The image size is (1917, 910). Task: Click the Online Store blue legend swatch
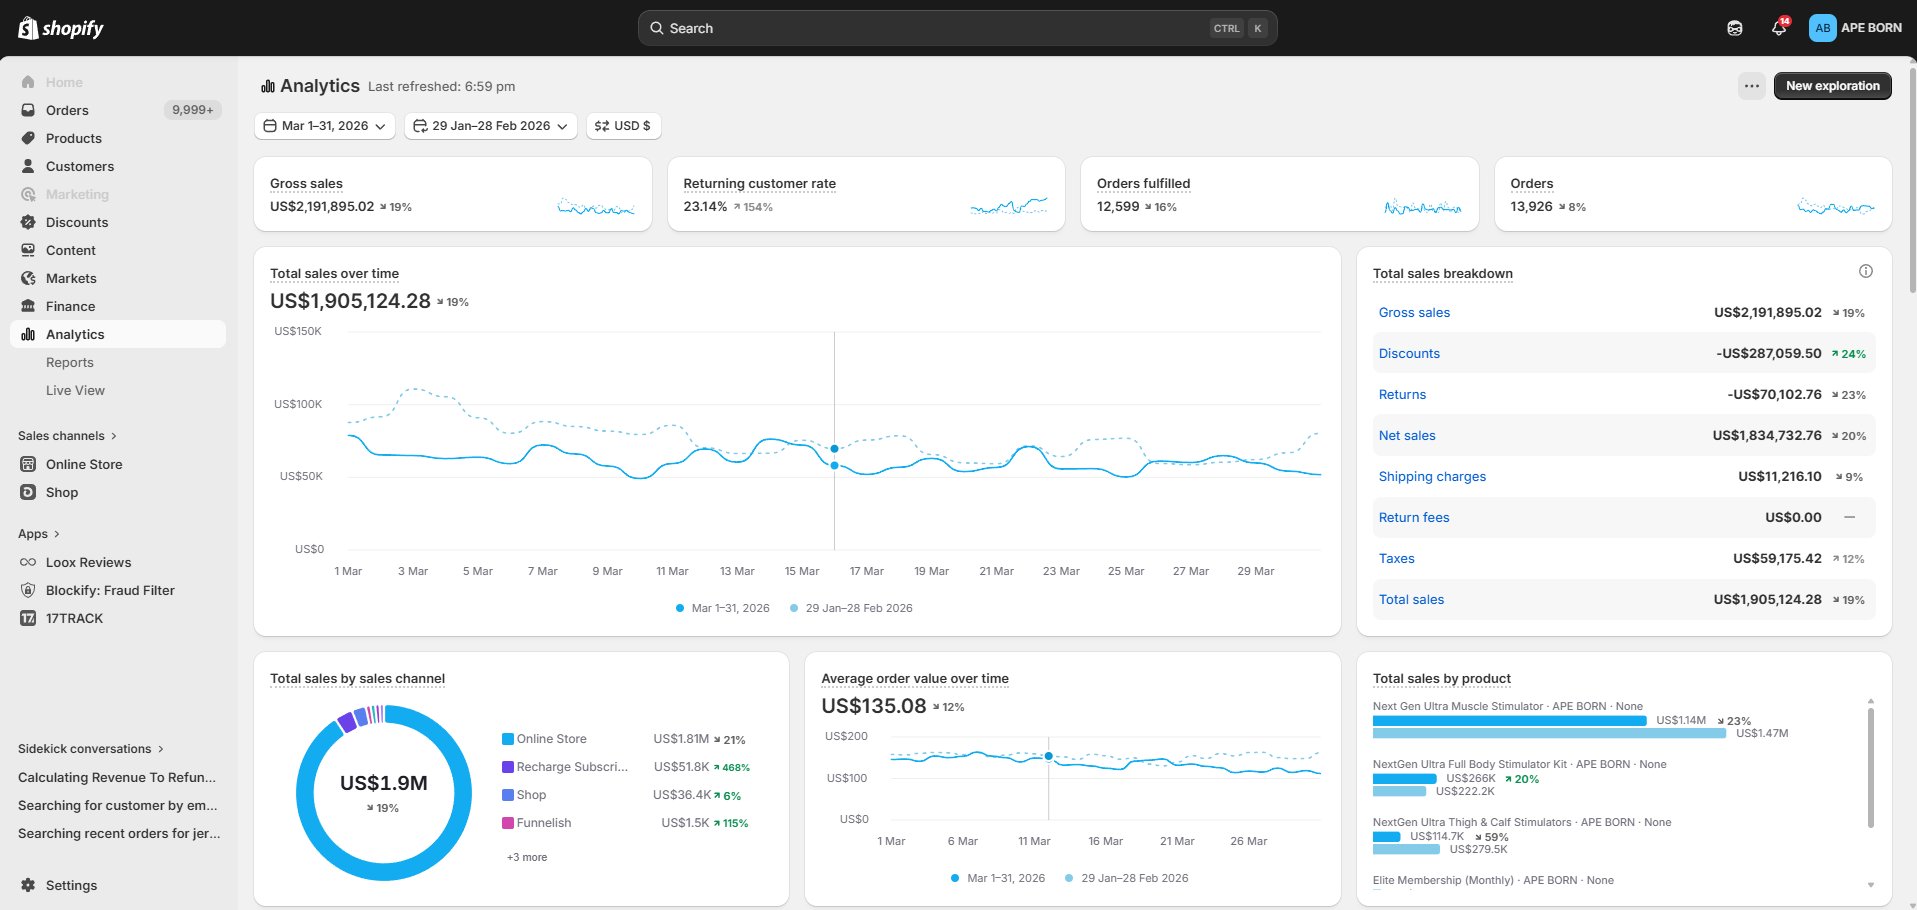click(x=508, y=739)
